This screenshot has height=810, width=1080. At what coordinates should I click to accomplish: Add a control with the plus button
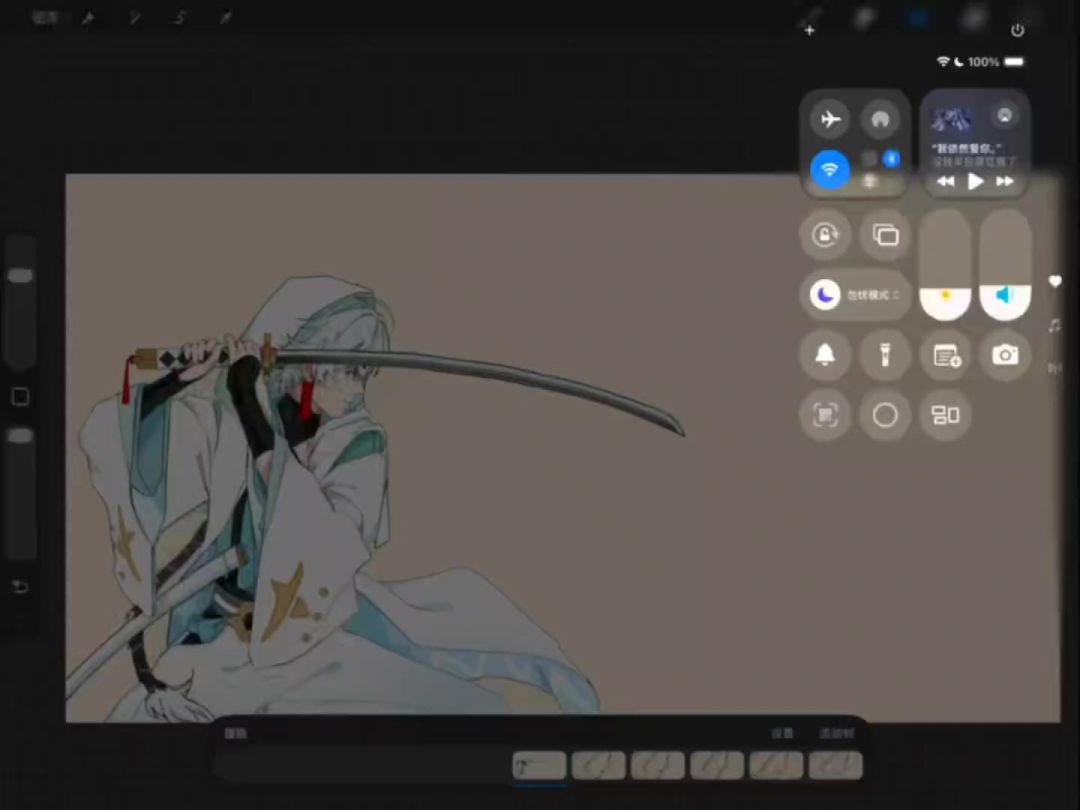(810, 30)
